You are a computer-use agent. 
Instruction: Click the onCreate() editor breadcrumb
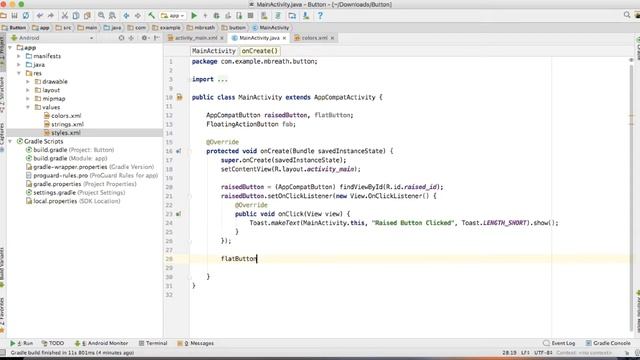coord(260,51)
